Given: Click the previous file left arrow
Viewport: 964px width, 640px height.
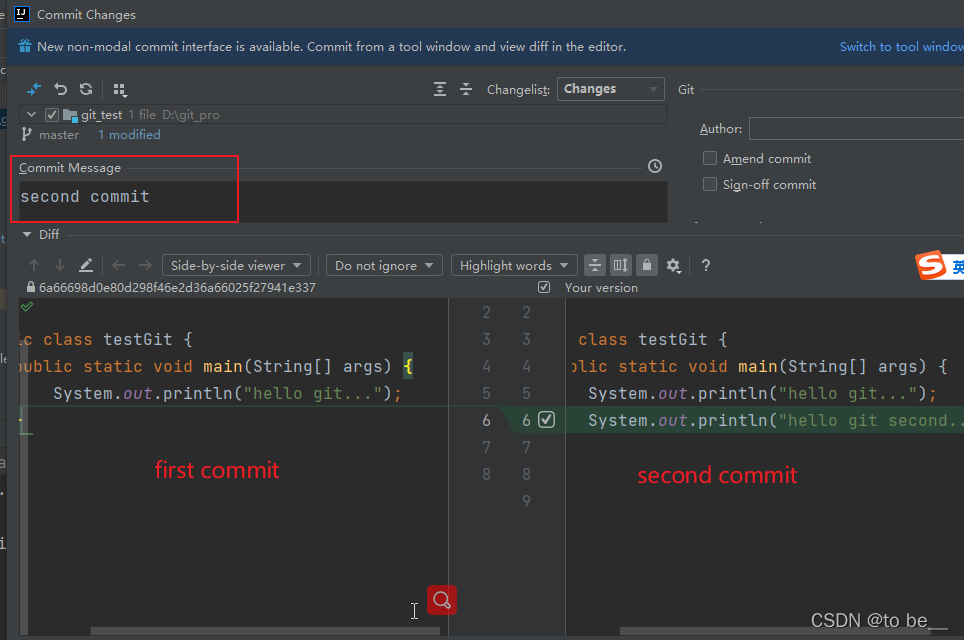Looking at the screenshot, I should [x=119, y=265].
